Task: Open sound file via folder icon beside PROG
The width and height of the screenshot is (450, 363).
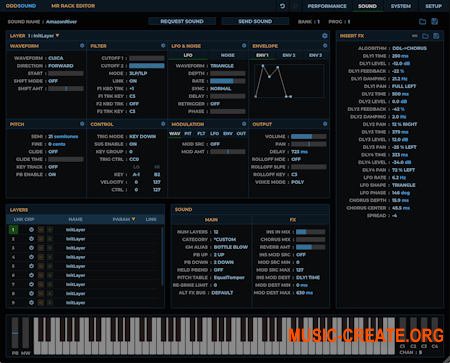Action: coord(422,22)
